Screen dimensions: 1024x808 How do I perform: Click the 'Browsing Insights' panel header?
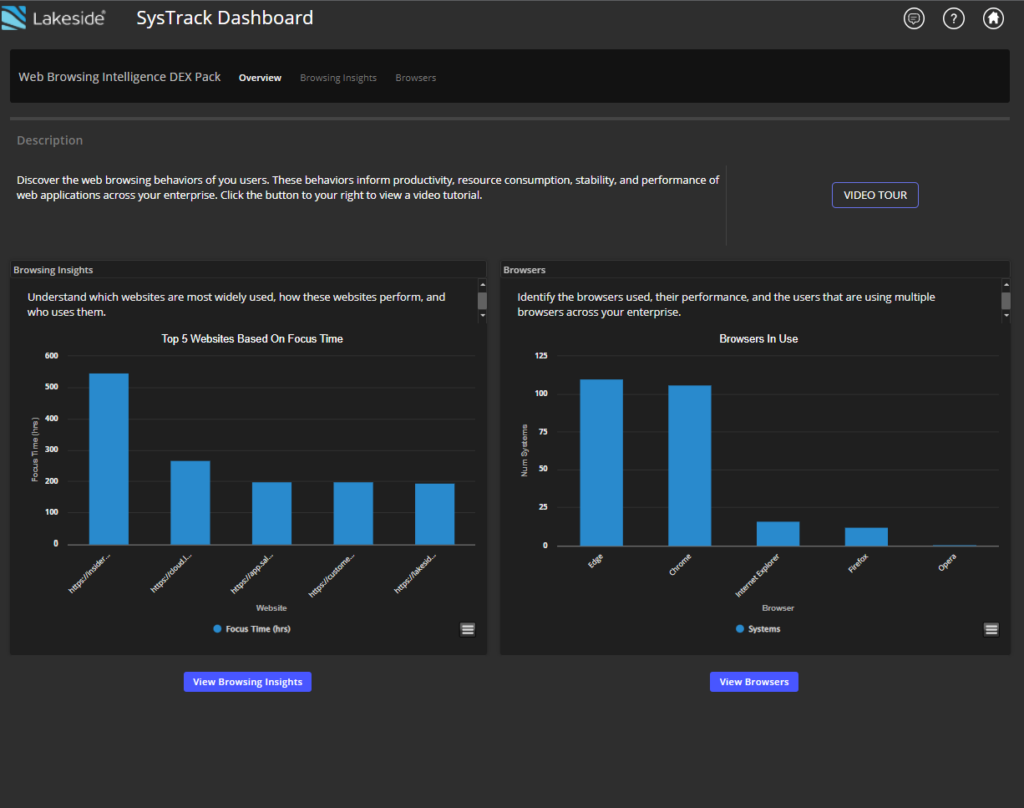pos(53,270)
